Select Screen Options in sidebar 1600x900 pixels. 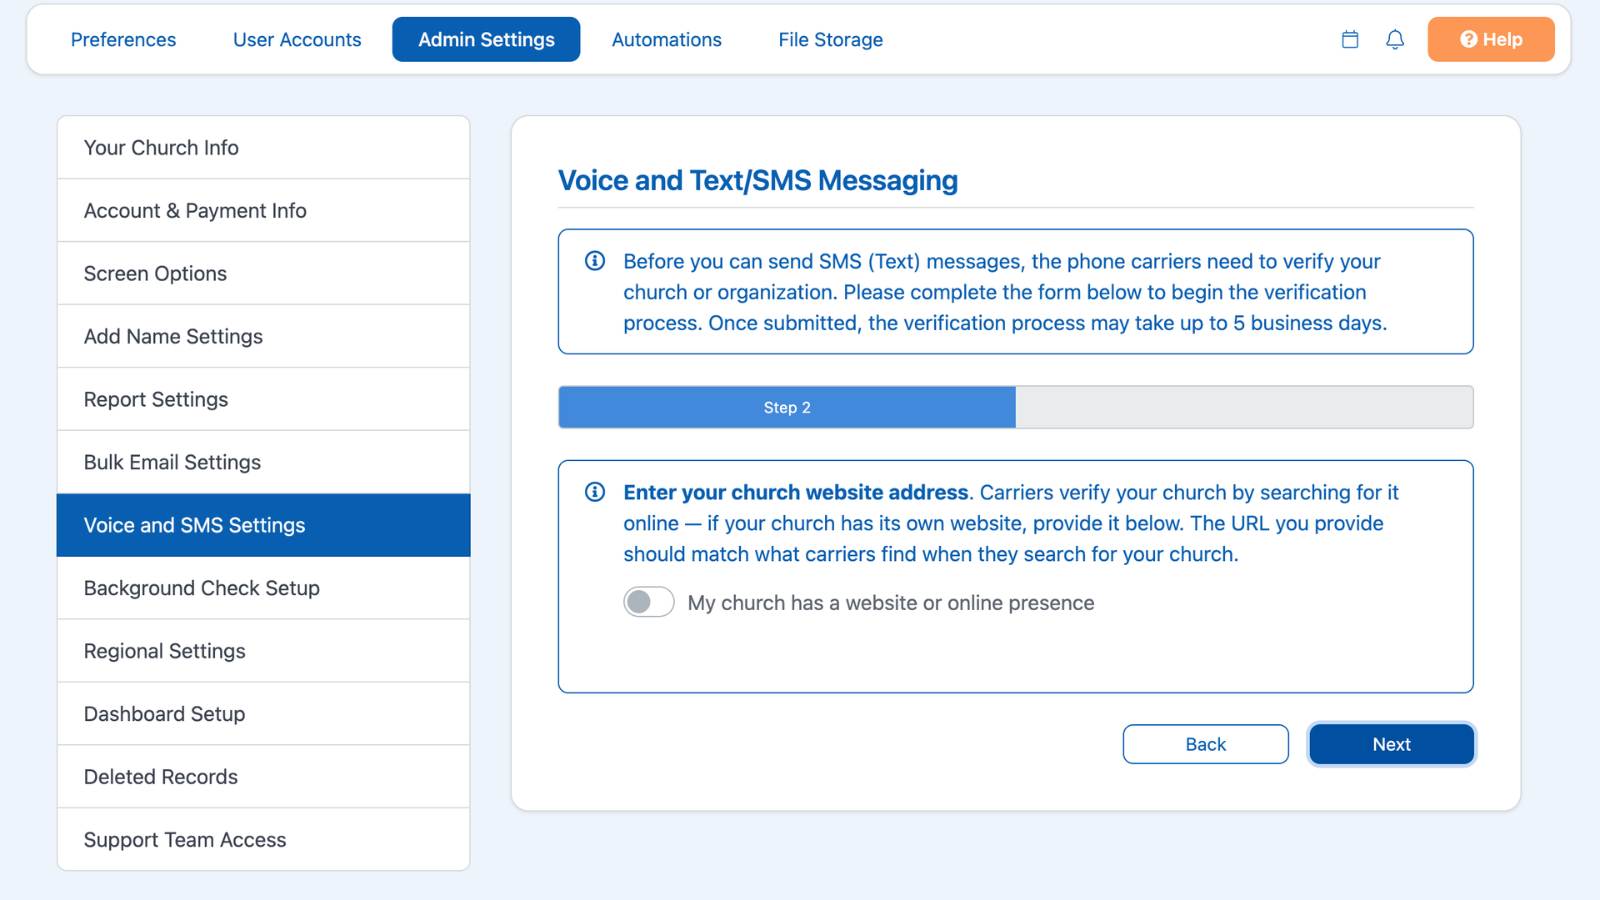click(263, 274)
